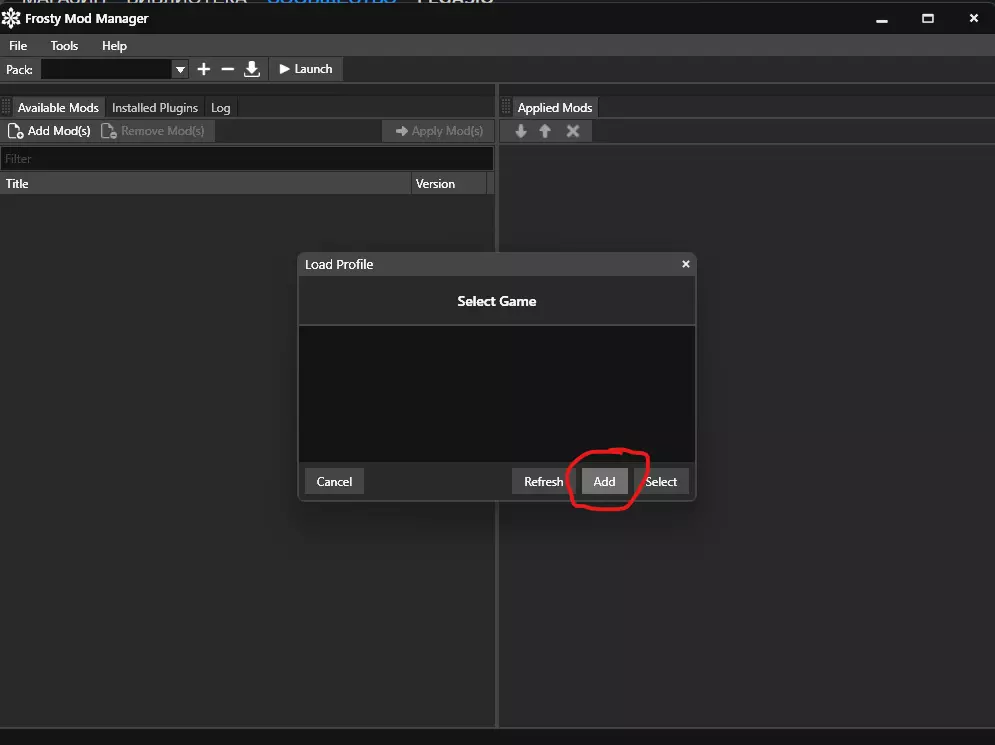Click Select in Load Profile dialog
The height and width of the screenshot is (745, 995).
[661, 482]
